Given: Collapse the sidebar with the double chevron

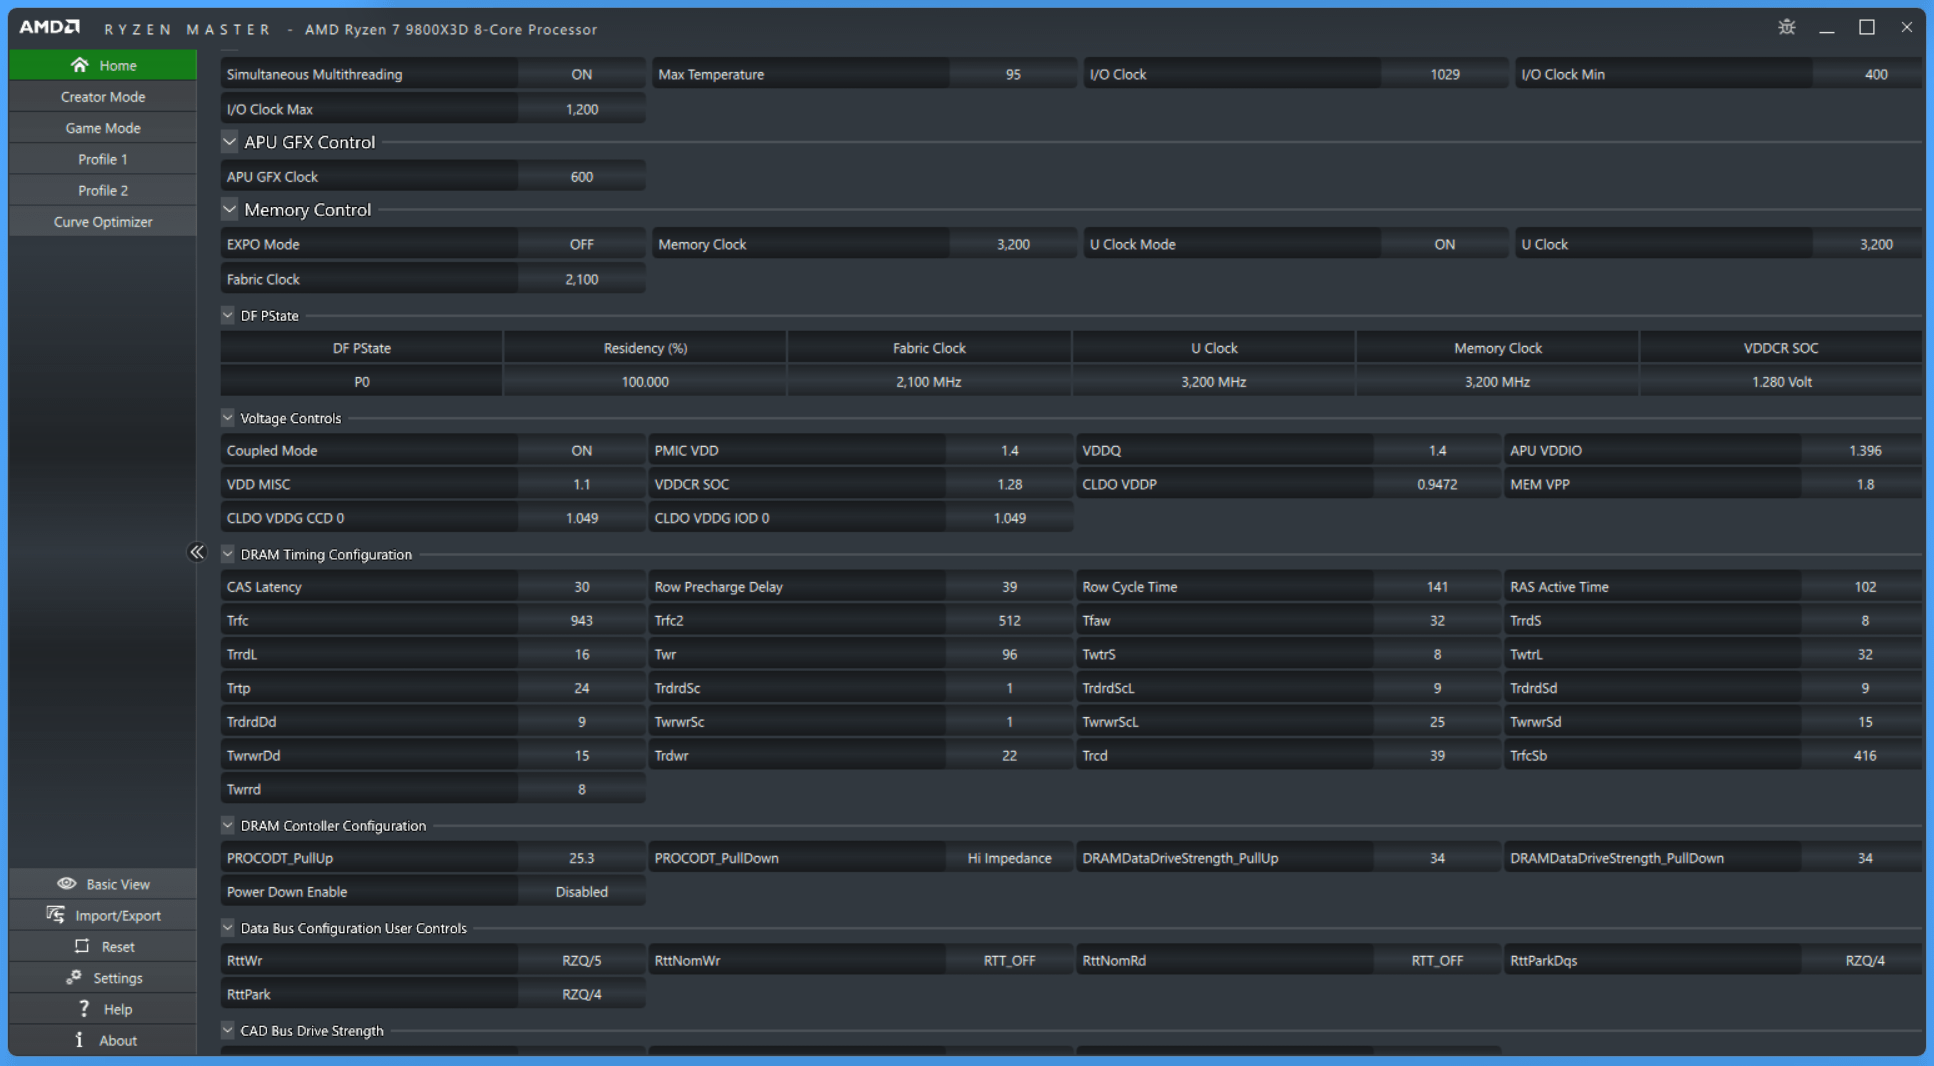Looking at the screenshot, I should 197,552.
